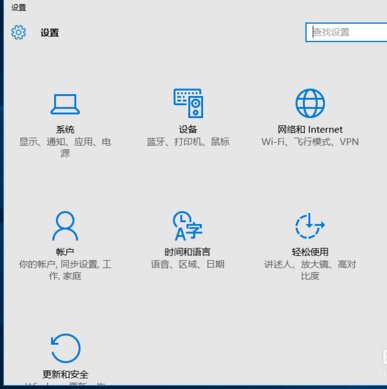This screenshot has width=387, height=389.
Task: Click the 轻松使用 label
Action: (x=310, y=252)
